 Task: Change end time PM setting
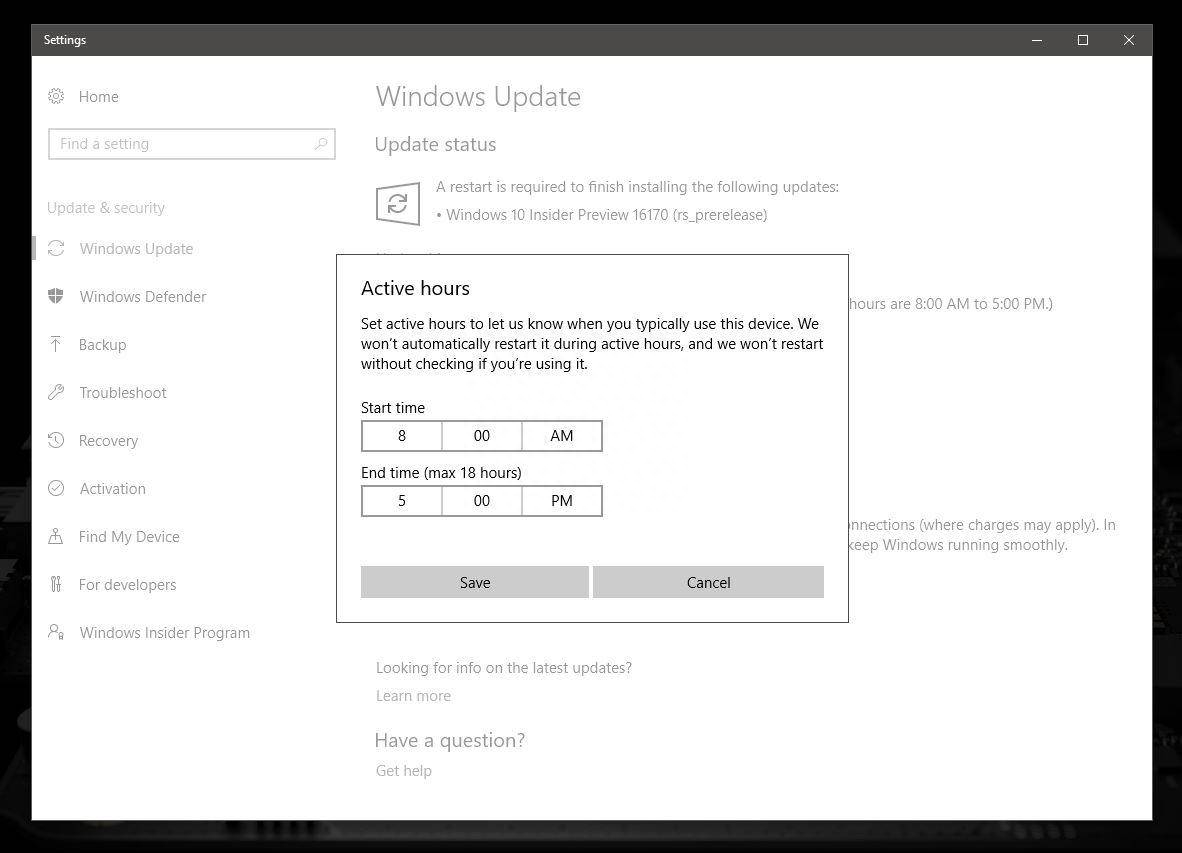(561, 500)
